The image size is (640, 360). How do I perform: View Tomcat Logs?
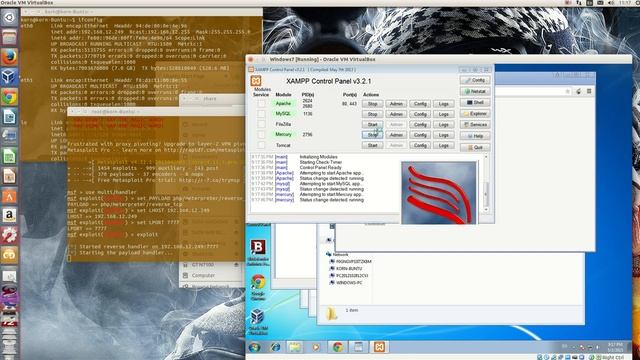pyautogui.click(x=444, y=145)
